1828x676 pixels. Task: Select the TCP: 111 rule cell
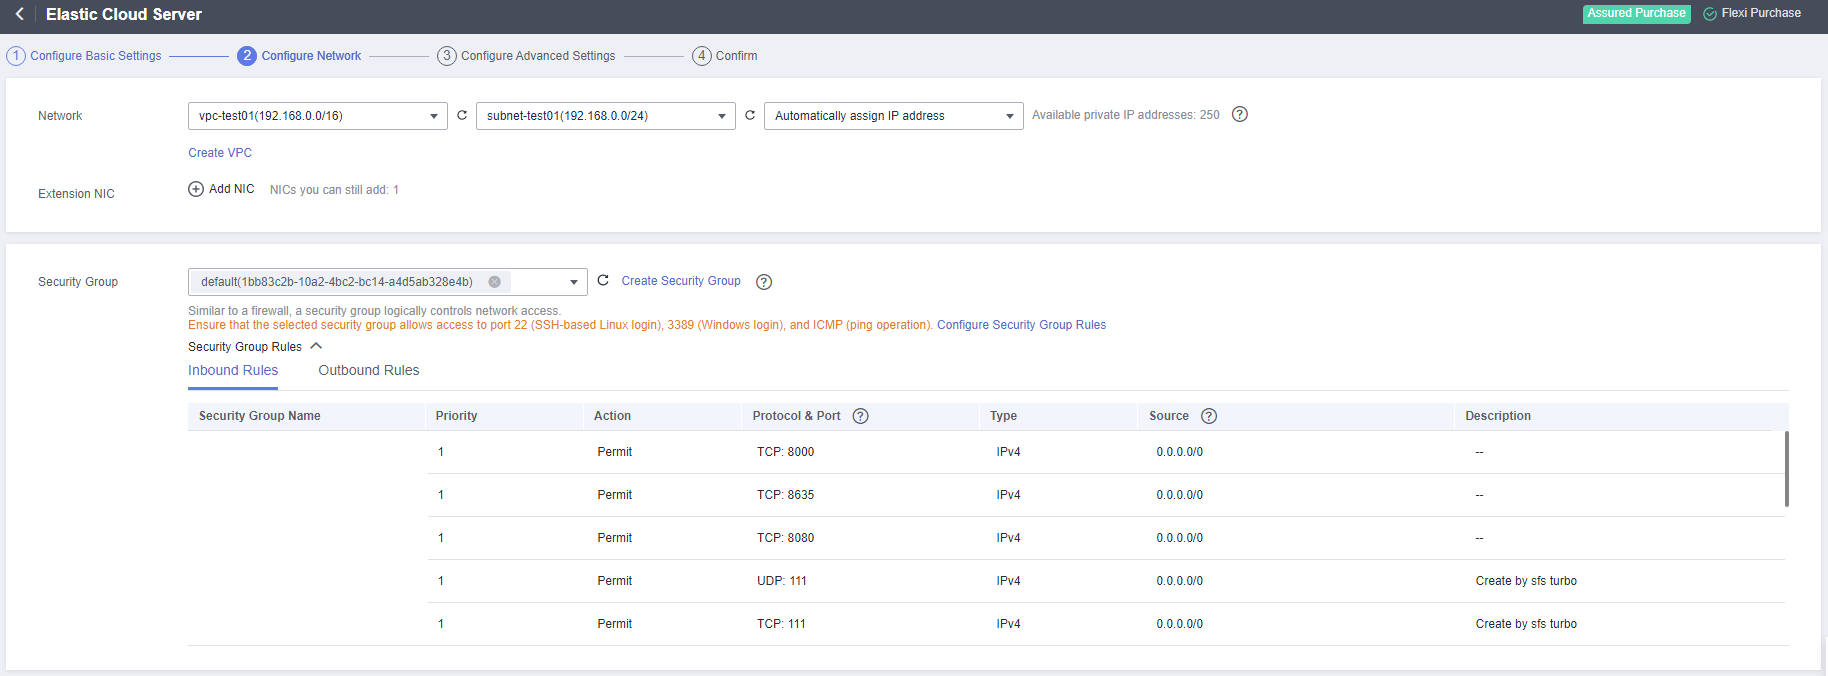781,624
